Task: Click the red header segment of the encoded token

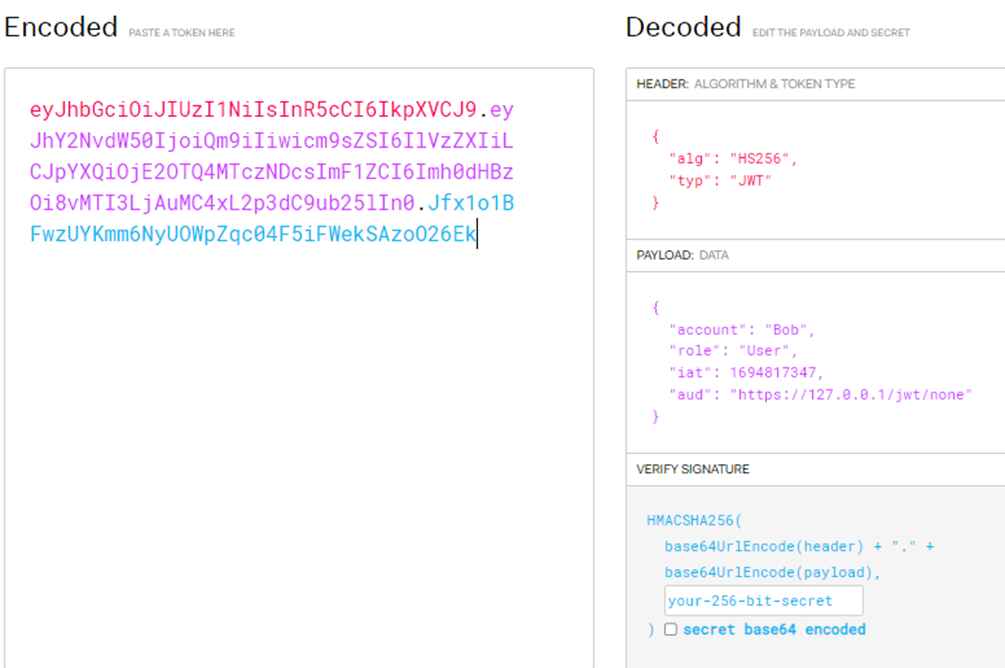Action: coord(253,110)
